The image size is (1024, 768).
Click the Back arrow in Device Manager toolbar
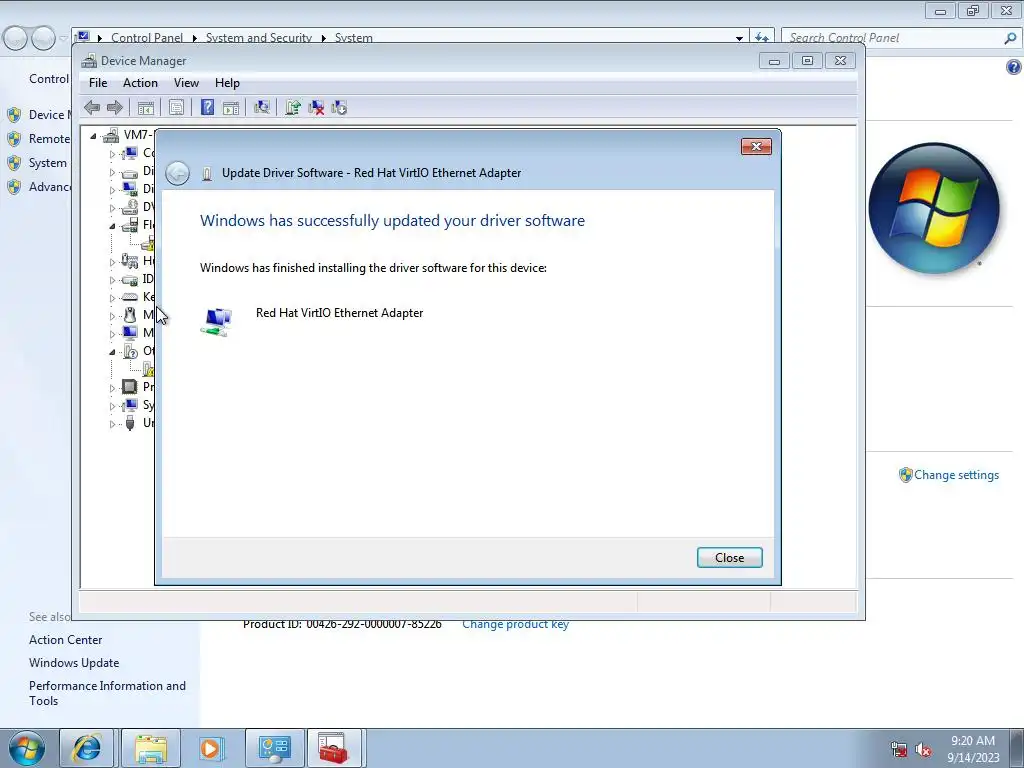(92, 108)
